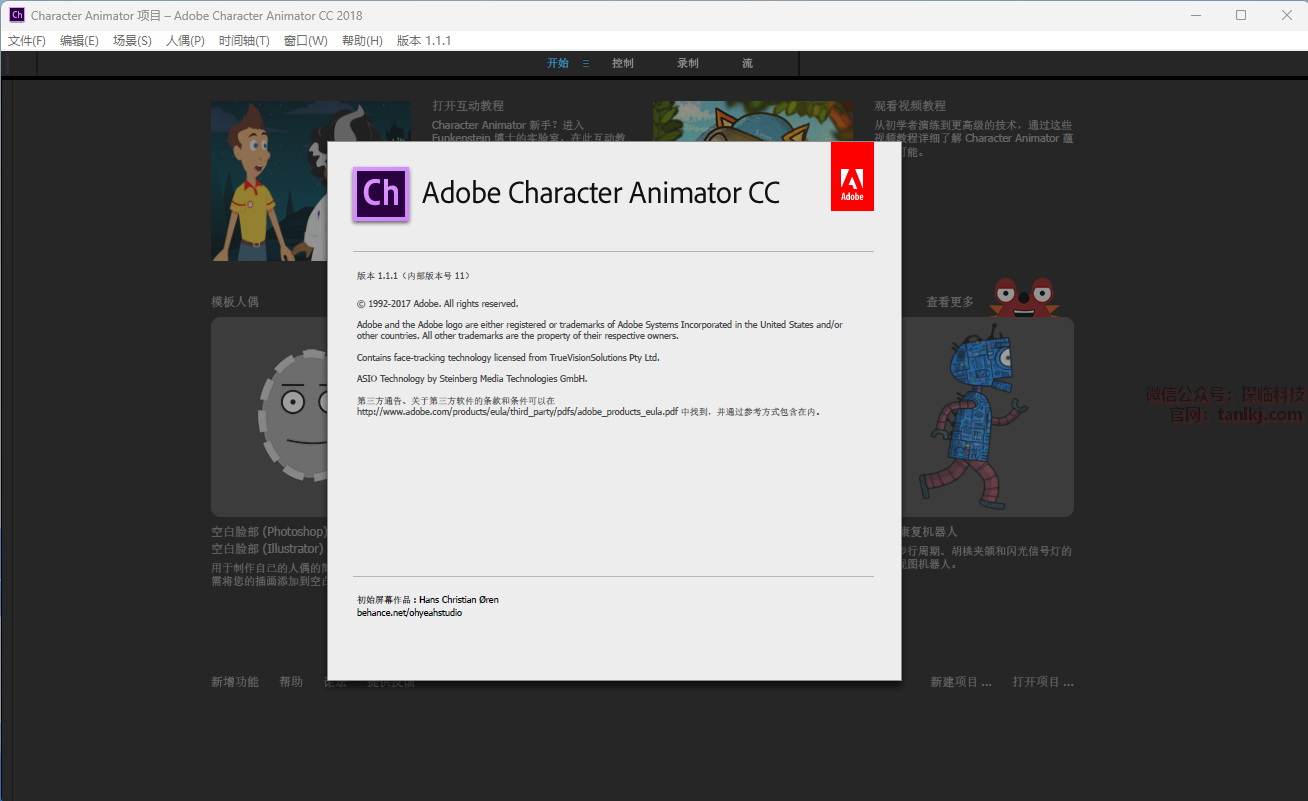Open the 场景(S) menu
Image resolution: width=1308 pixels, height=801 pixels.
[132, 41]
